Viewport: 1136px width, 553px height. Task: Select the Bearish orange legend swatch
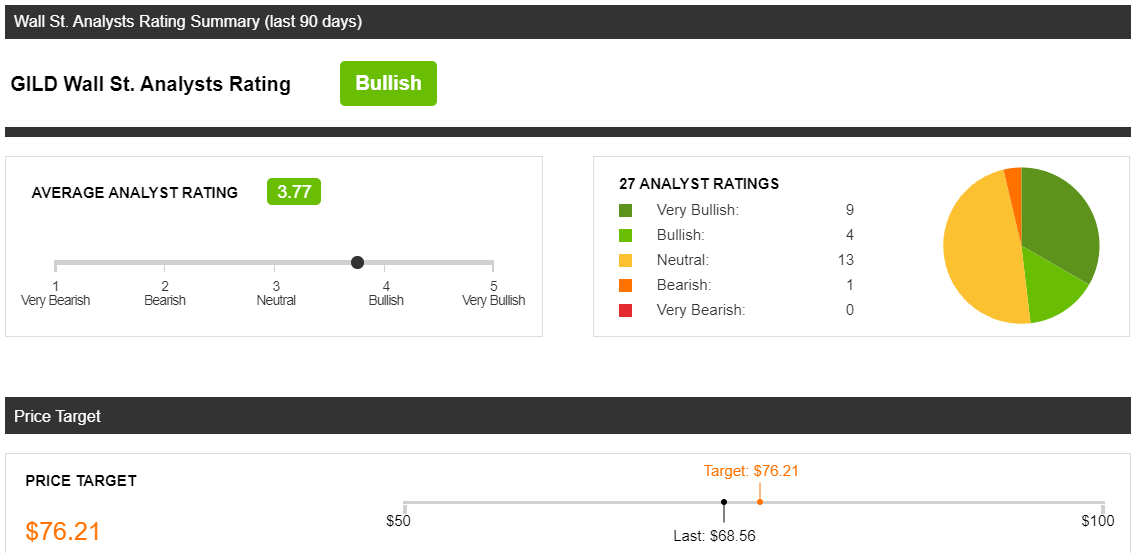[625, 285]
